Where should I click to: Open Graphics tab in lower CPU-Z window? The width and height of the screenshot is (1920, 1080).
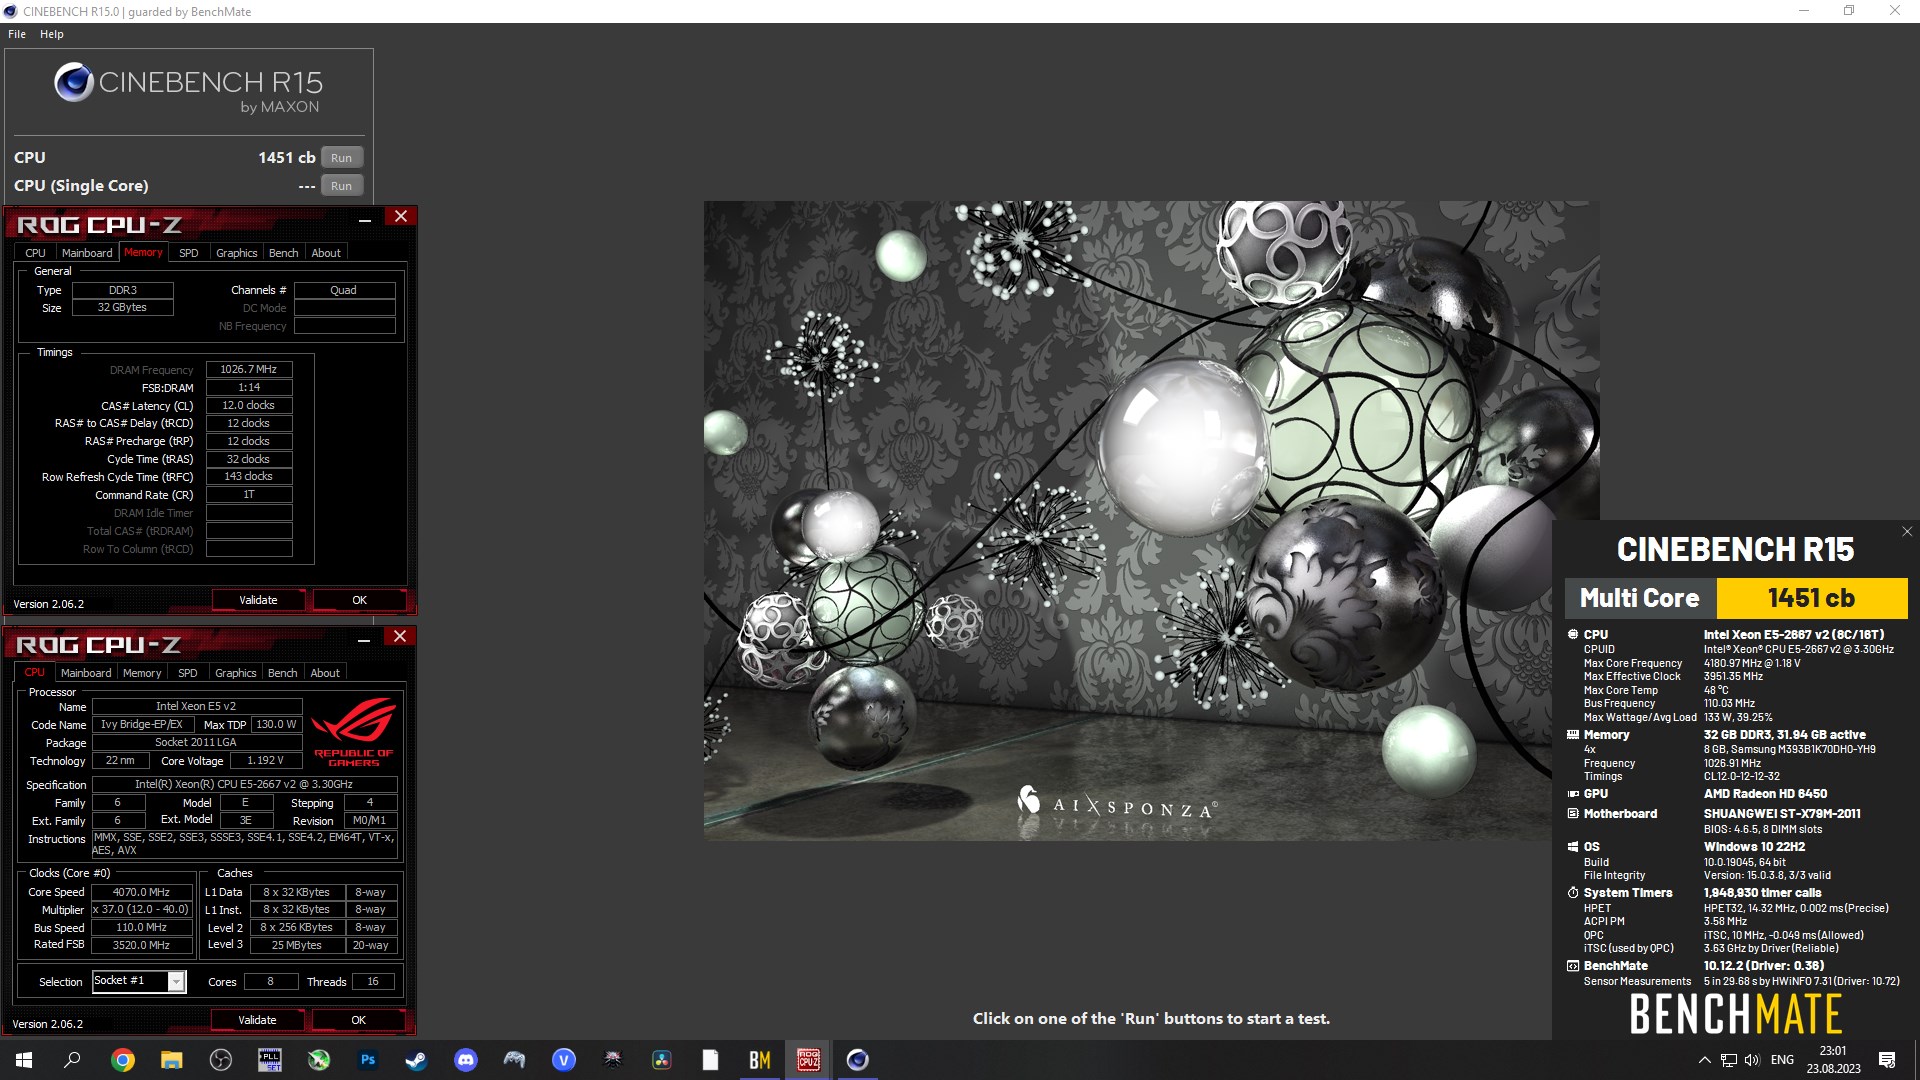point(236,673)
